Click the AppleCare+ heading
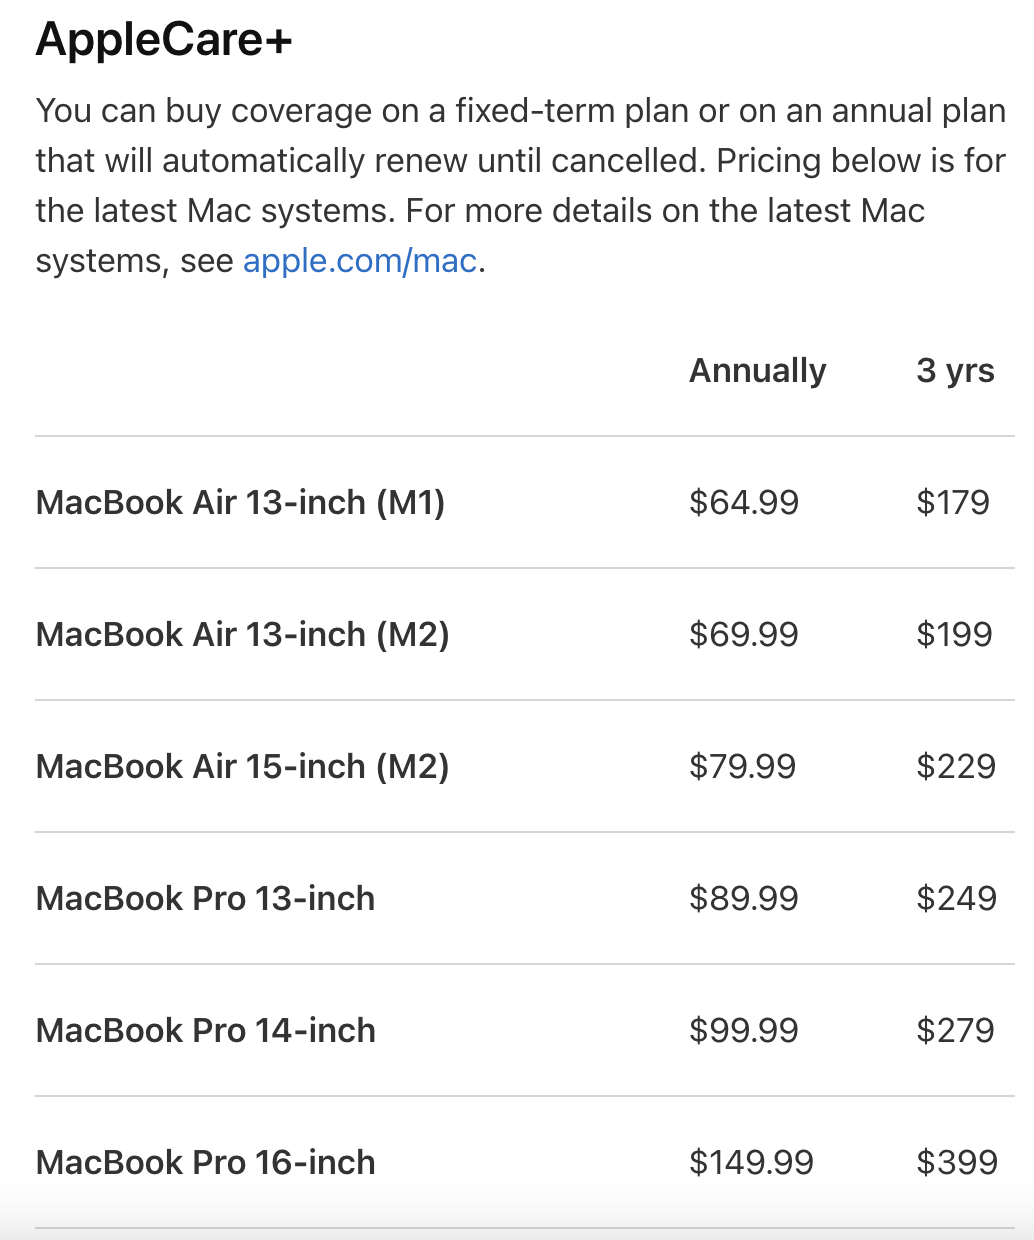This screenshot has height=1240, width=1034. 164,40
